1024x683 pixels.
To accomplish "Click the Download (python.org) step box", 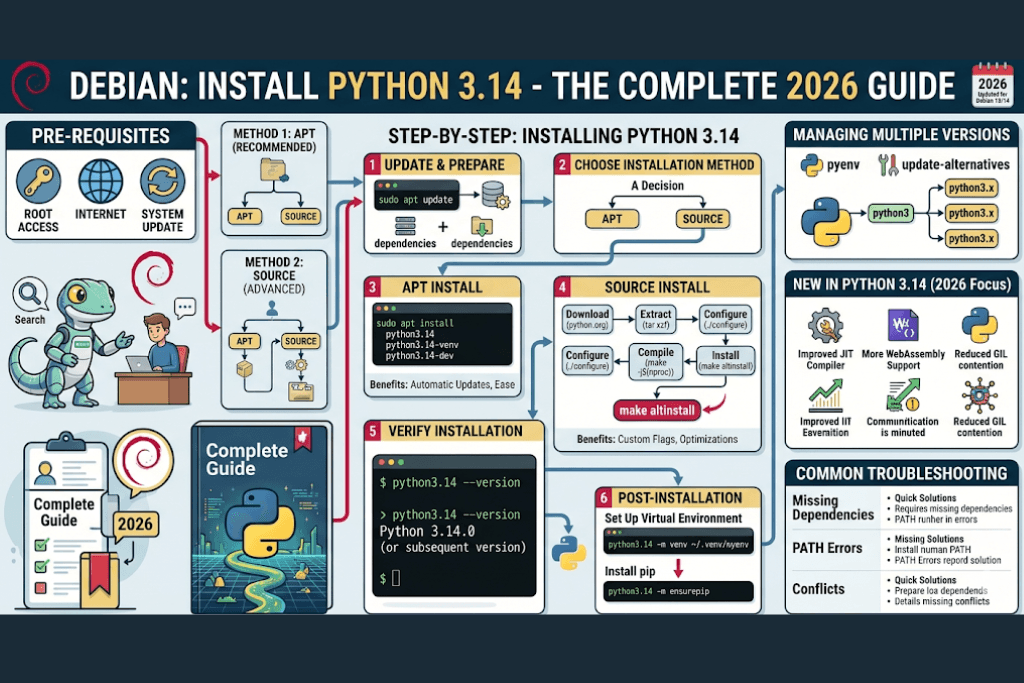I will click(x=587, y=319).
